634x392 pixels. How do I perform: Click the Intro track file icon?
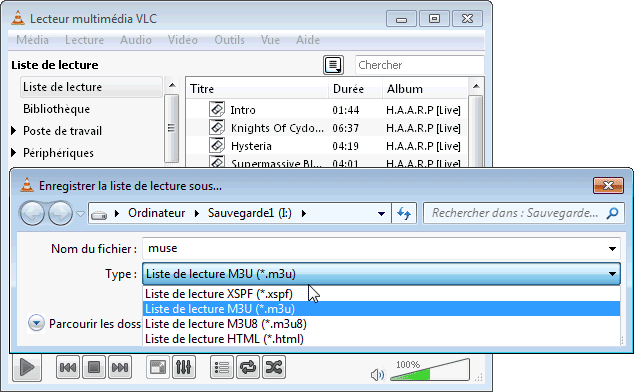pos(217,109)
